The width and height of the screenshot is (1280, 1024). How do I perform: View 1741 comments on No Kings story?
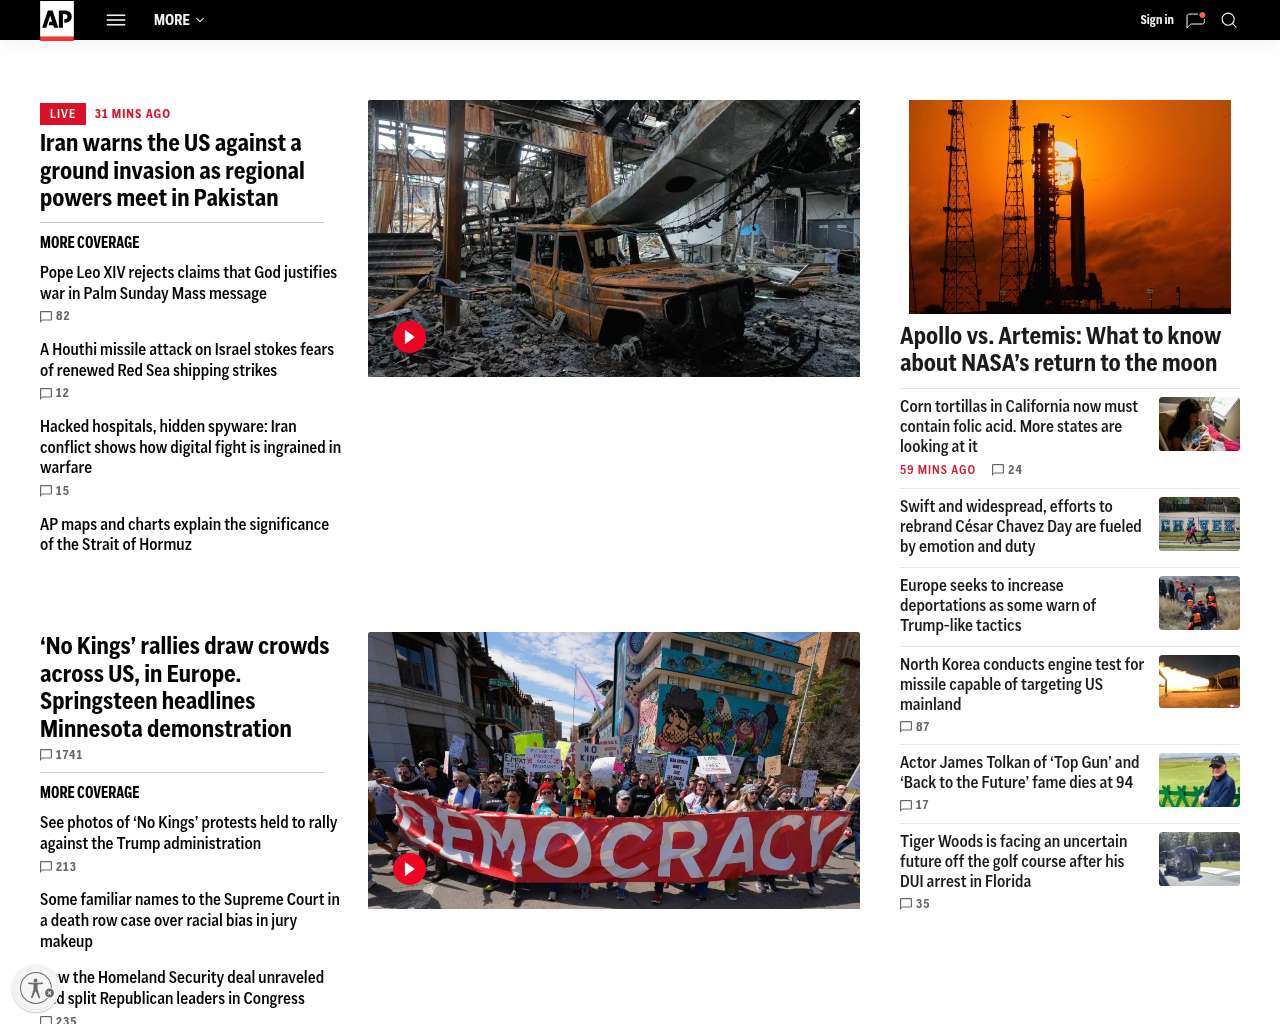pos(61,755)
